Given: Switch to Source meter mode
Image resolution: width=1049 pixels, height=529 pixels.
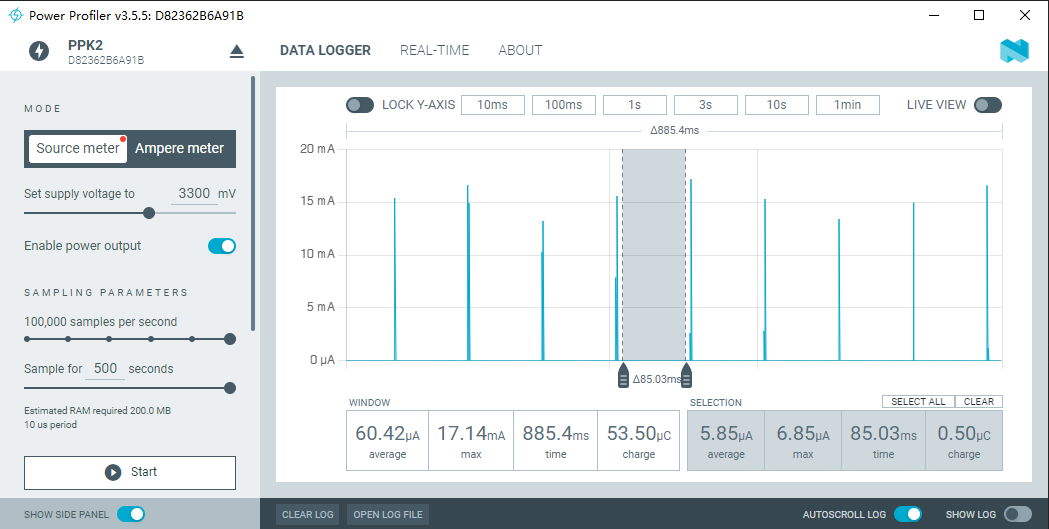Looking at the screenshot, I should click(78, 148).
